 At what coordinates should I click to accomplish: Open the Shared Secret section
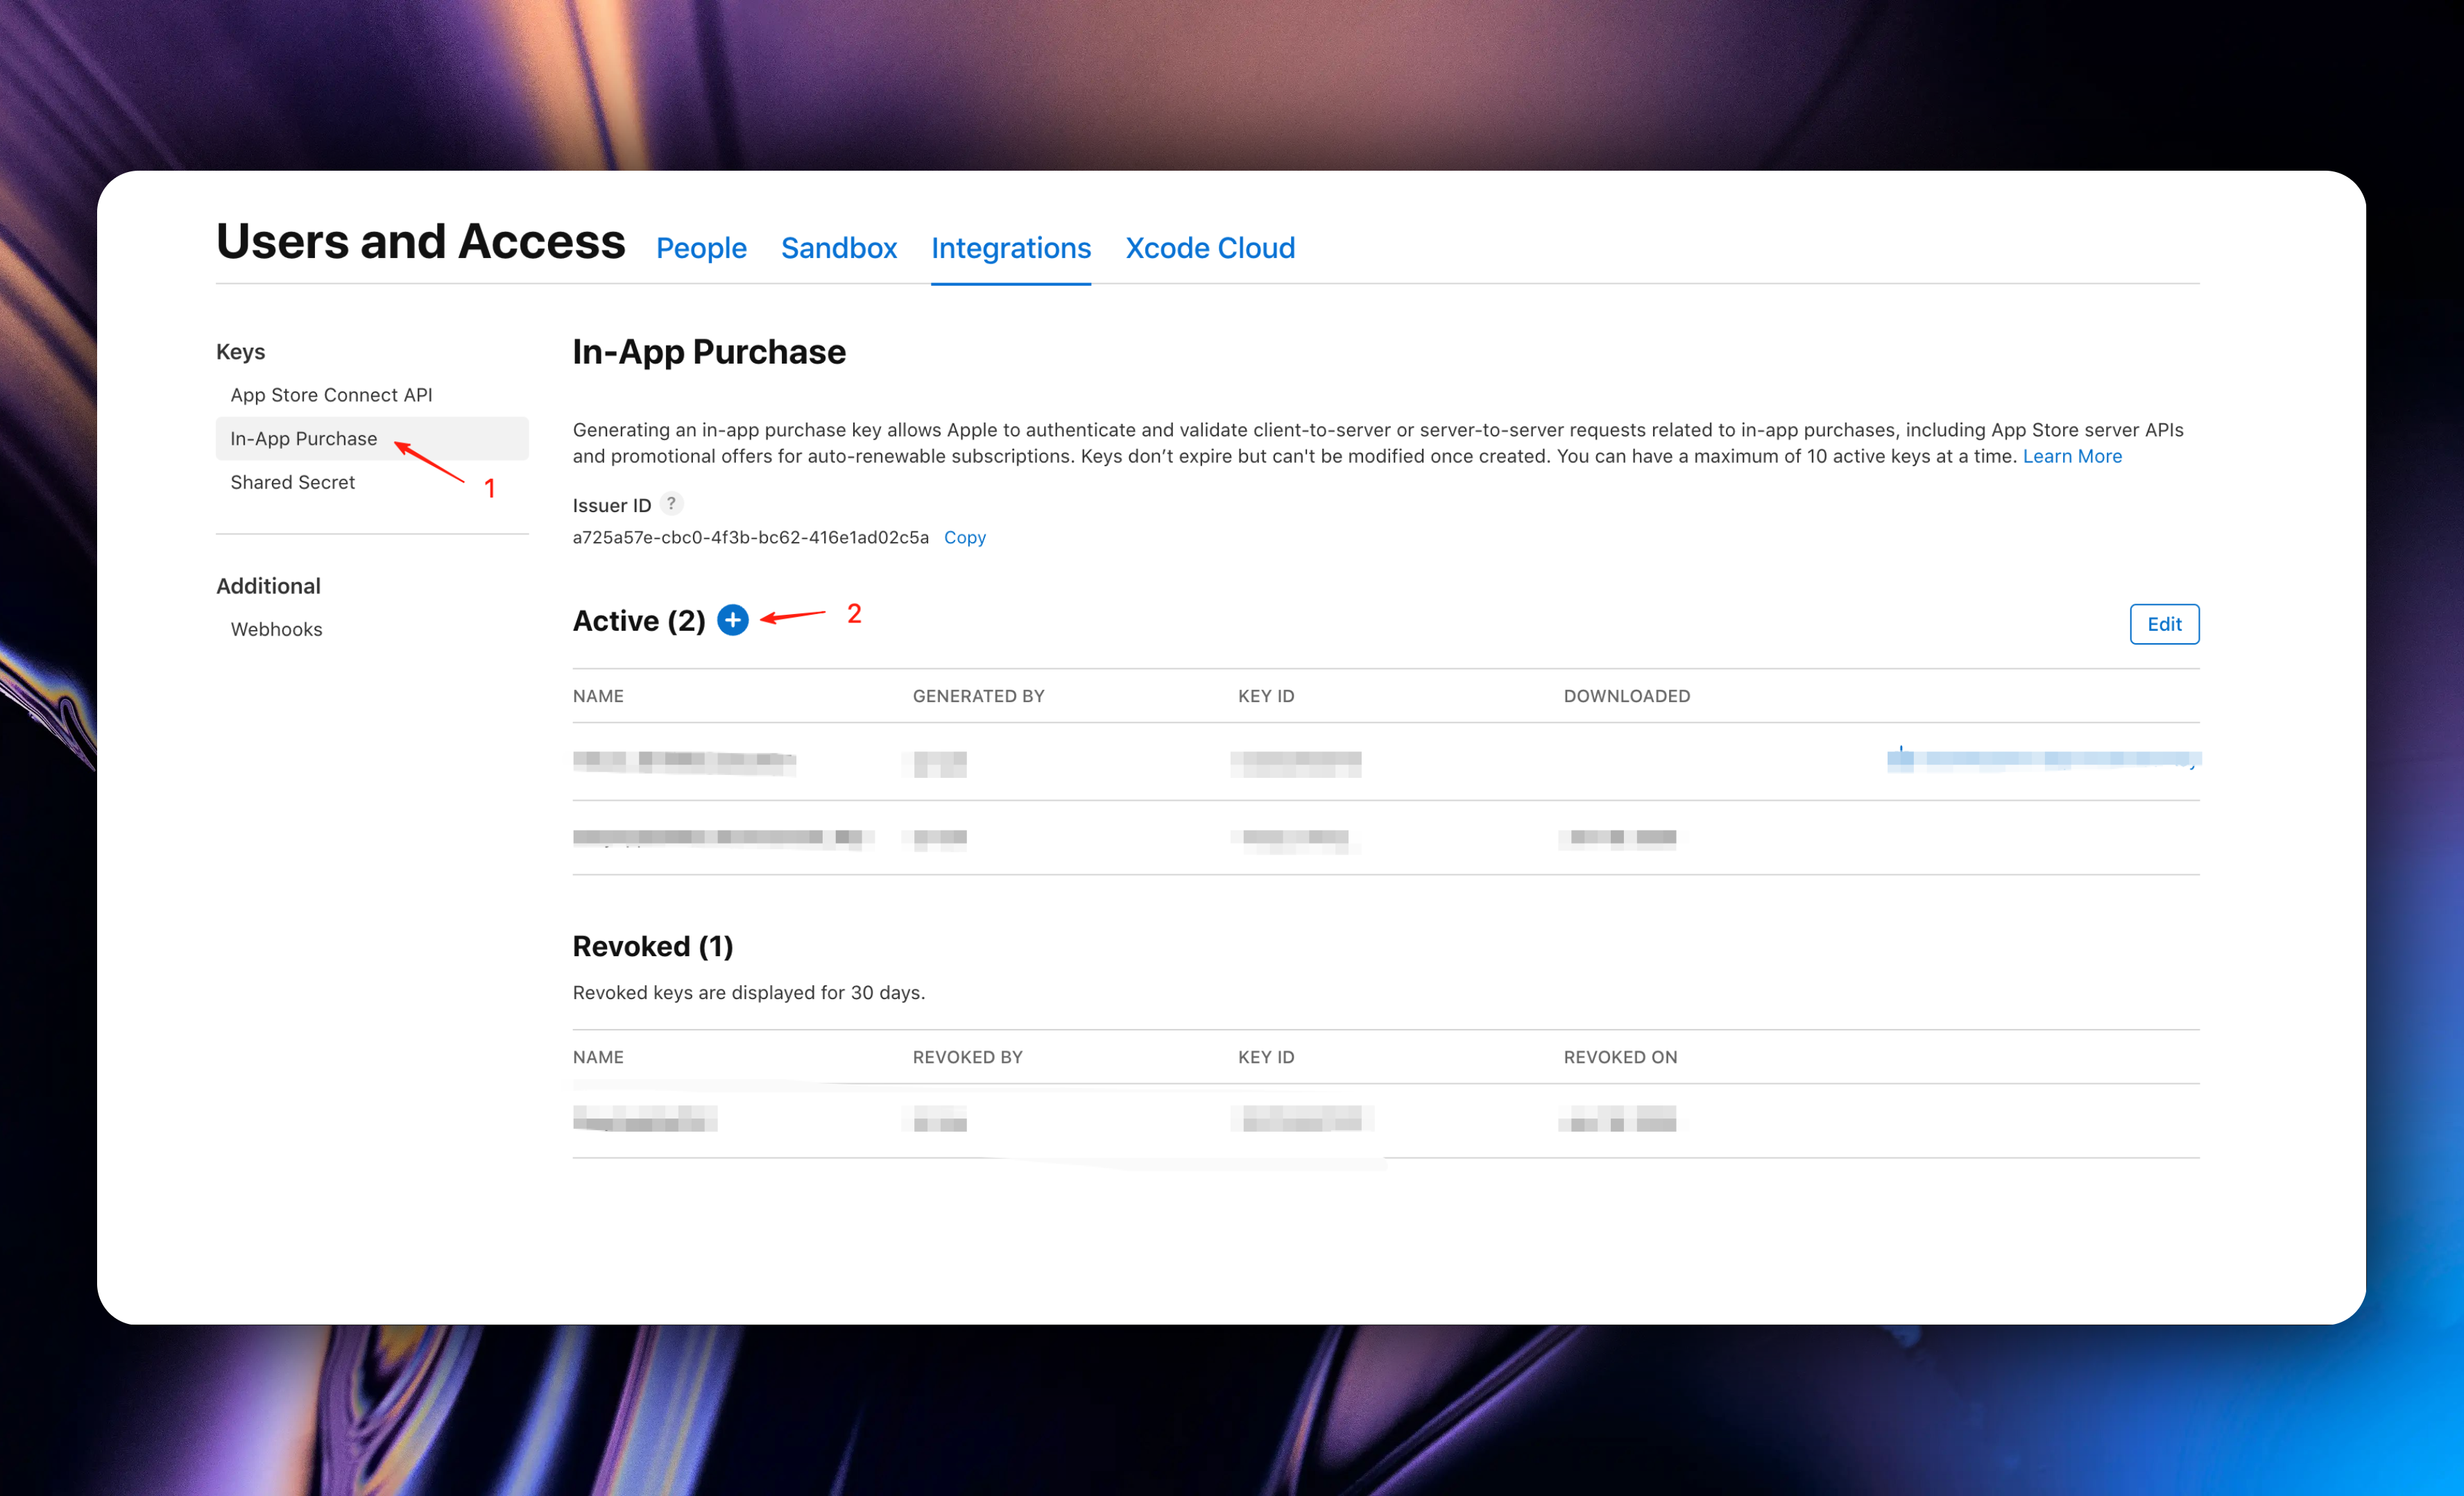coord(292,482)
